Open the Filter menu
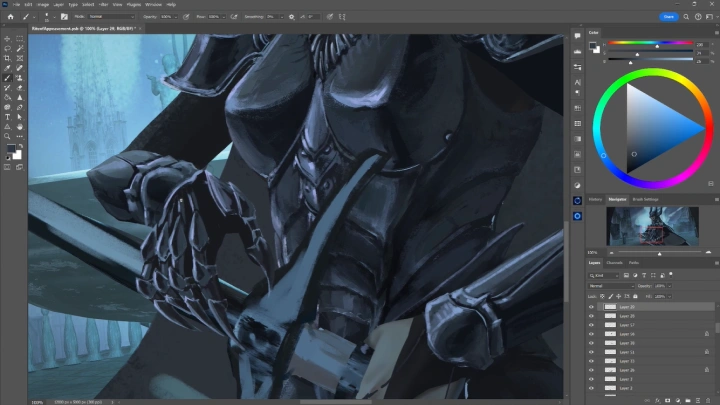Image resolution: width=720 pixels, height=405 pixels. (x=103, y=5)
